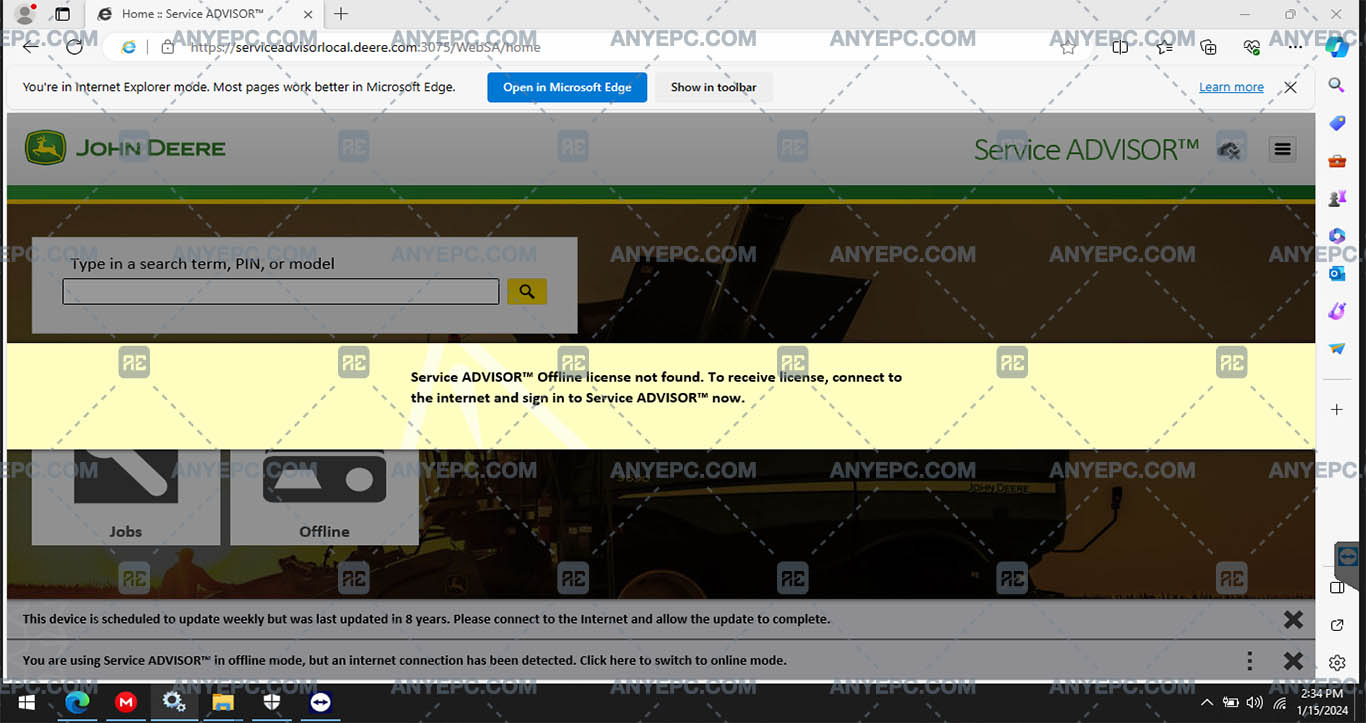The height and width of the screenshot is (723, 1366).
Task: Open sidebar Outlook icon
Action: click(x=1337, y=274)
